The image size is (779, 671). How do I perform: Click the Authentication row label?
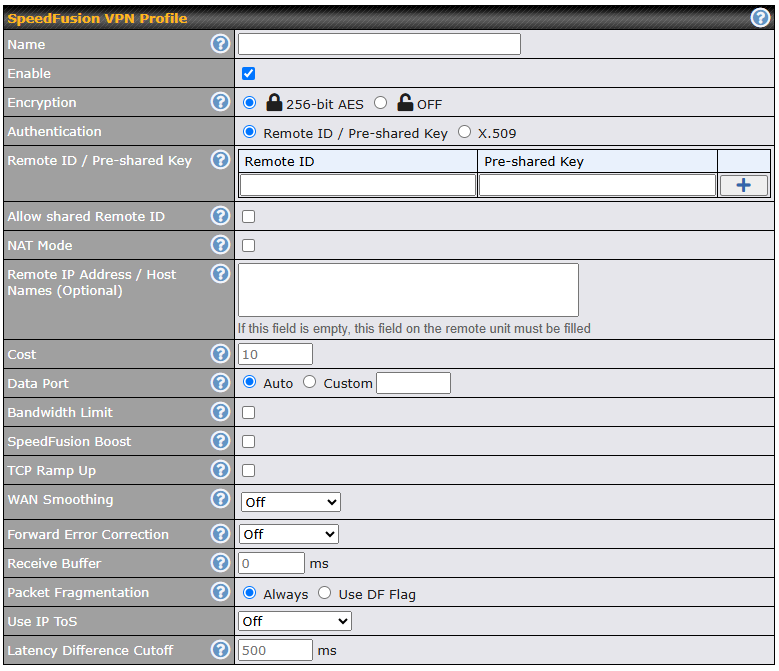point(54,131)
